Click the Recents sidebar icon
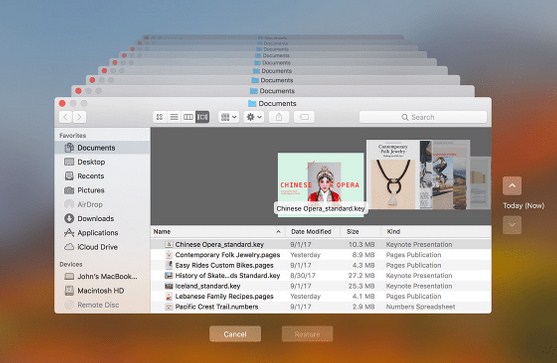Viewport: 557px width, 363px height. click(x=69, y=176)
